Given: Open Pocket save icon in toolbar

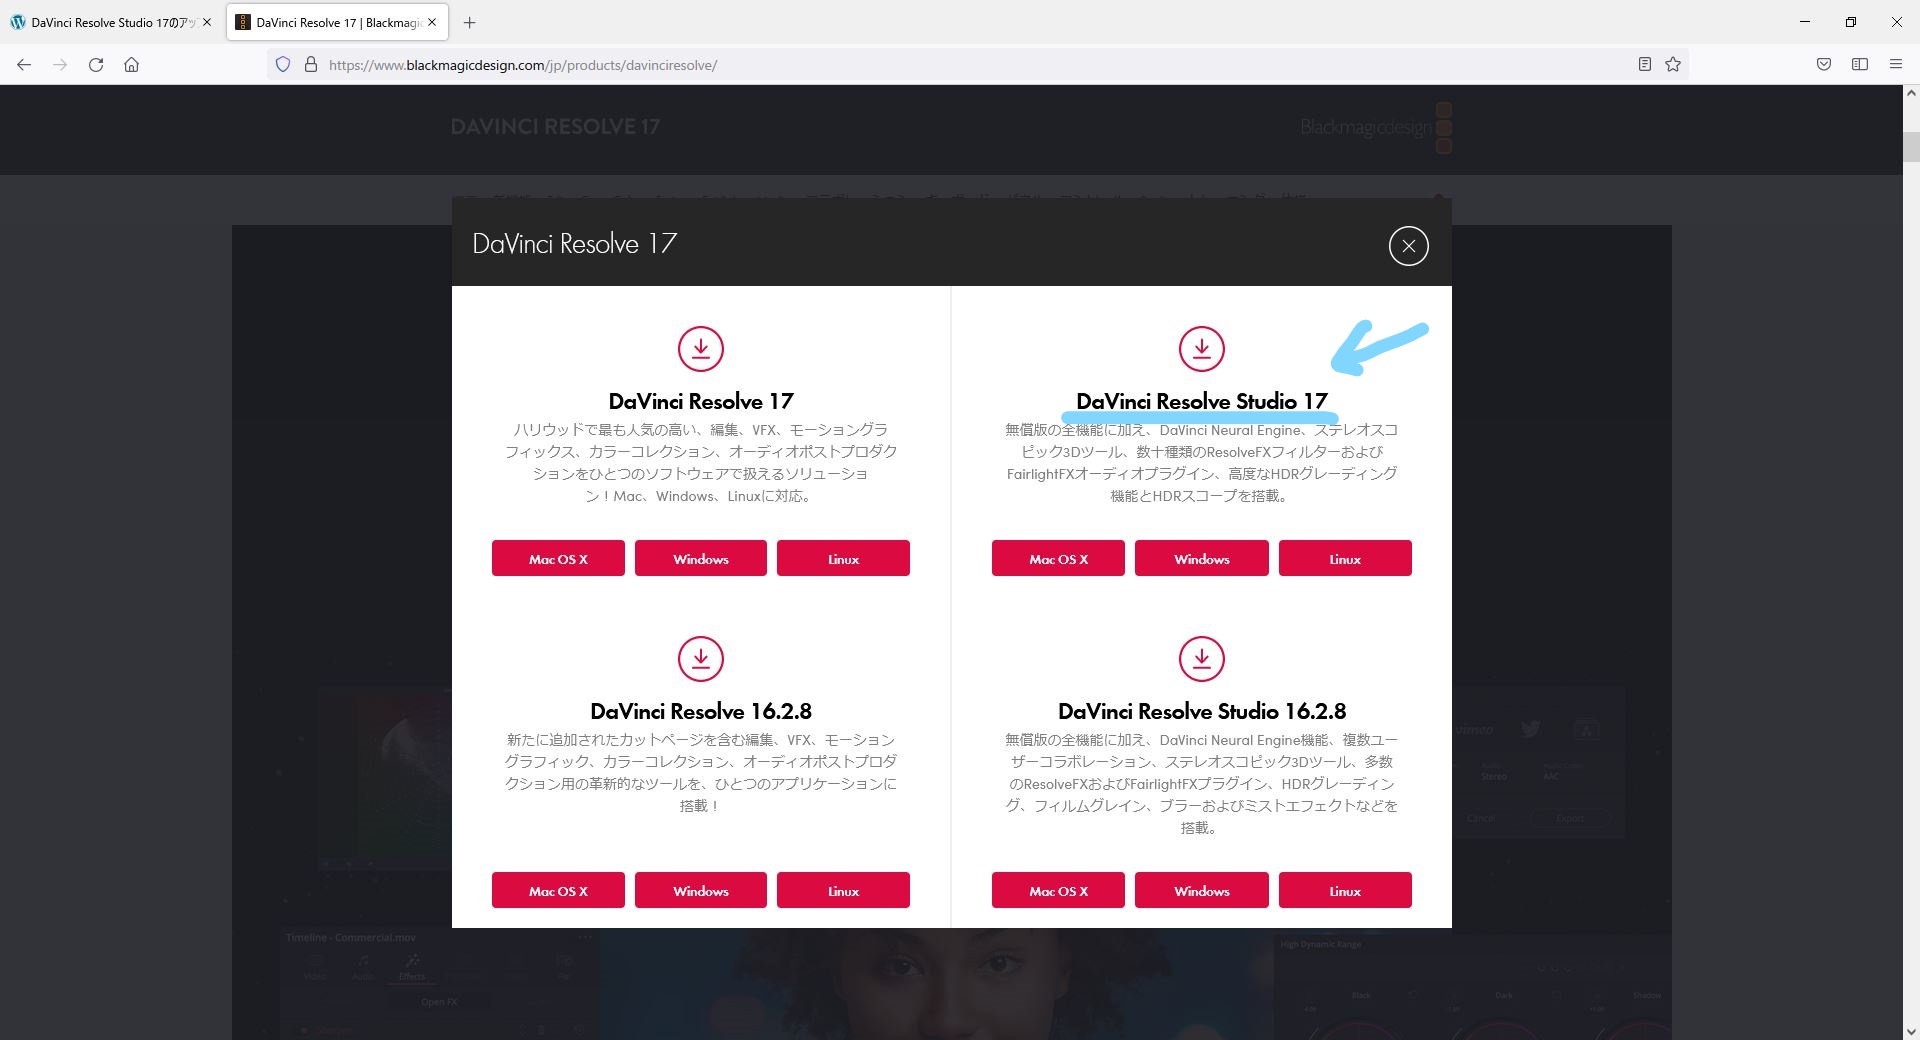Looking at the screenshot, I should (1824, 65).
